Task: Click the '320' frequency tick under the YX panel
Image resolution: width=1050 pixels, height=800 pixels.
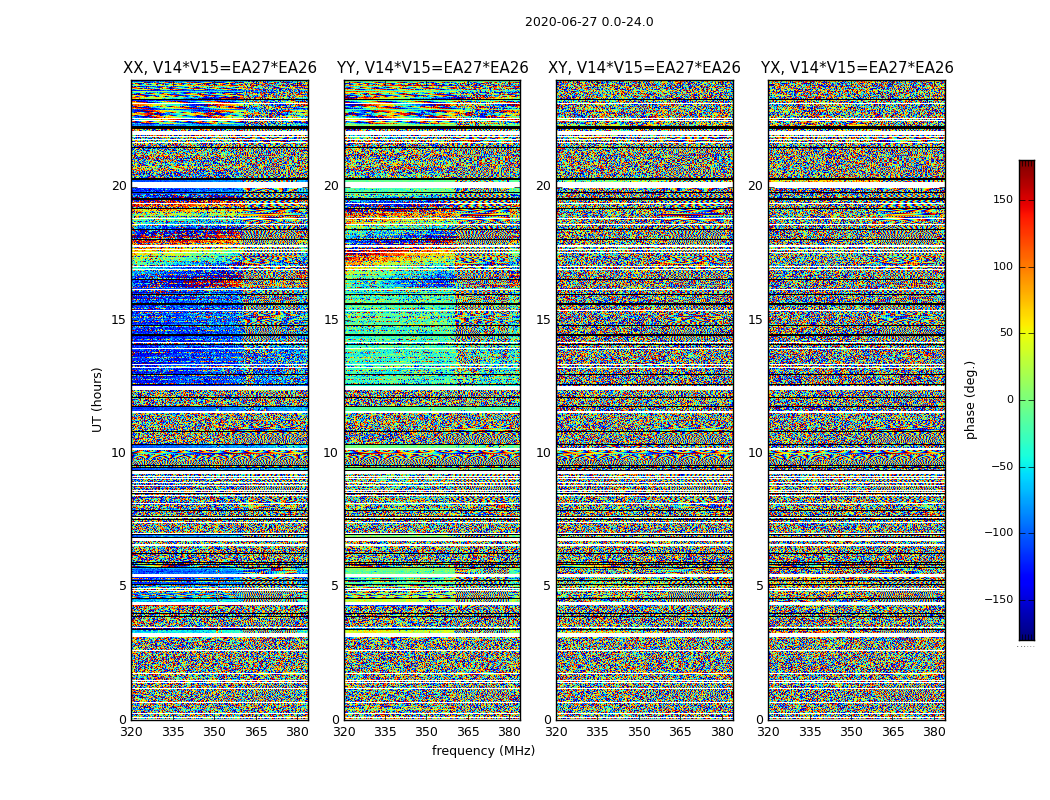Action: click(768, 732)
